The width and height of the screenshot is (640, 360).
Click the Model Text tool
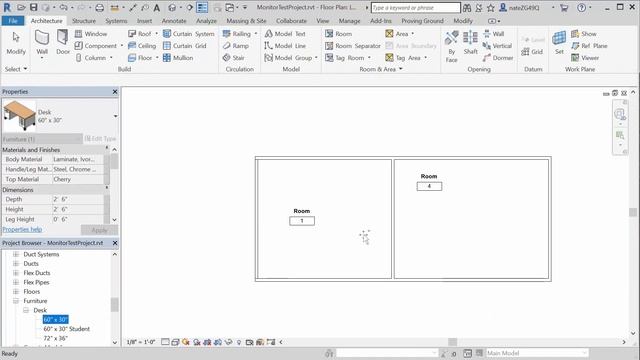click(x=285, y=33)
